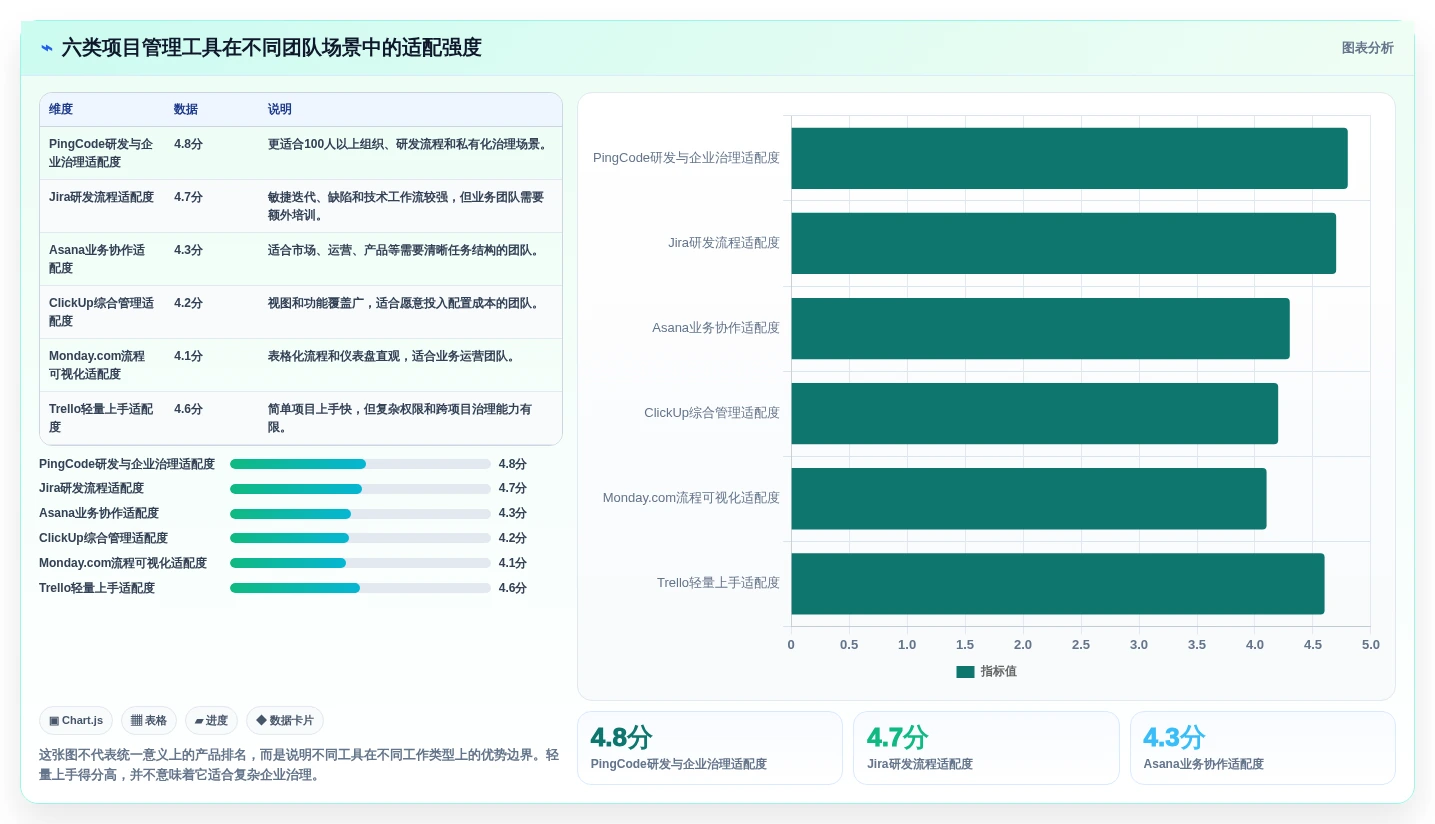Click the chart axis label Trello轻量上手适配度
This screenshot has height=824, width=1435.
[x=718, y=583]
